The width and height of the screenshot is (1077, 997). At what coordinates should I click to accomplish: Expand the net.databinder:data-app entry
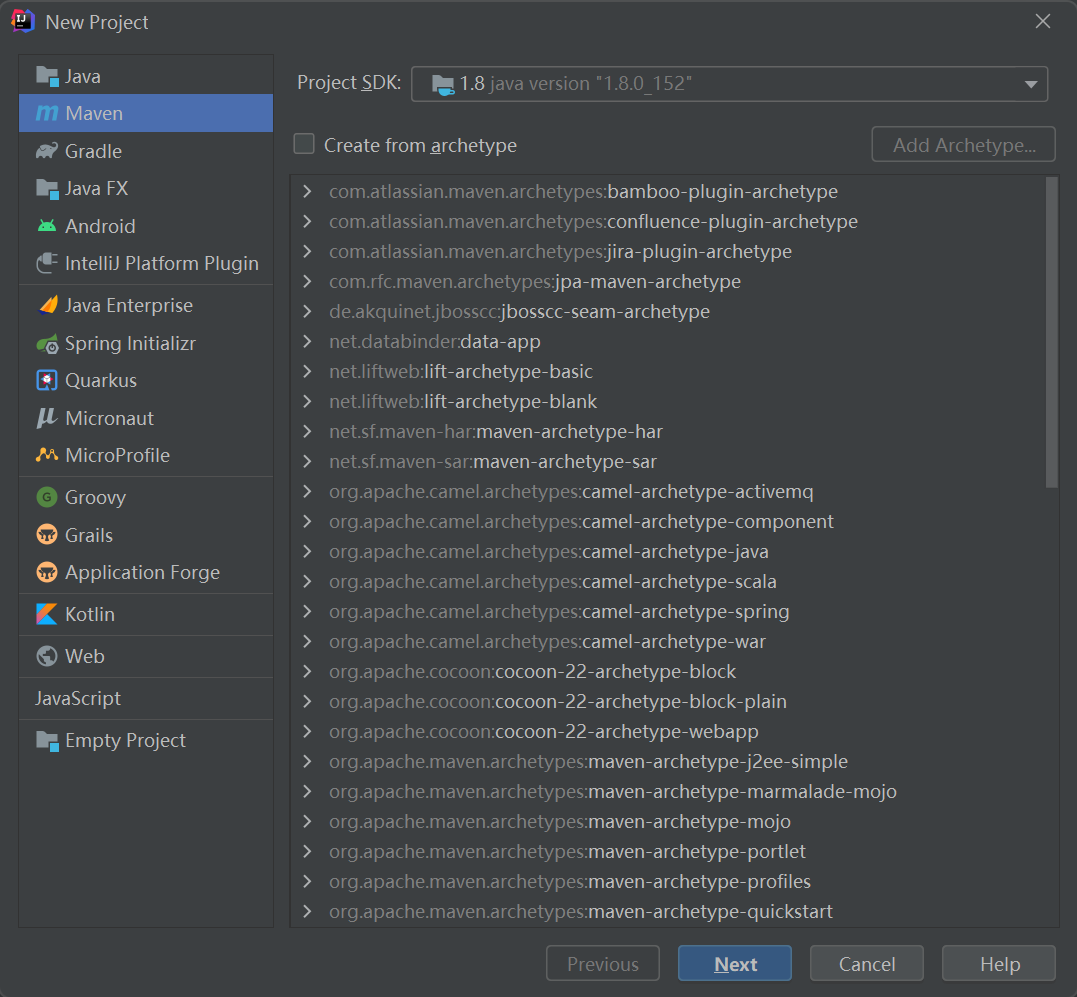point(307,341)
